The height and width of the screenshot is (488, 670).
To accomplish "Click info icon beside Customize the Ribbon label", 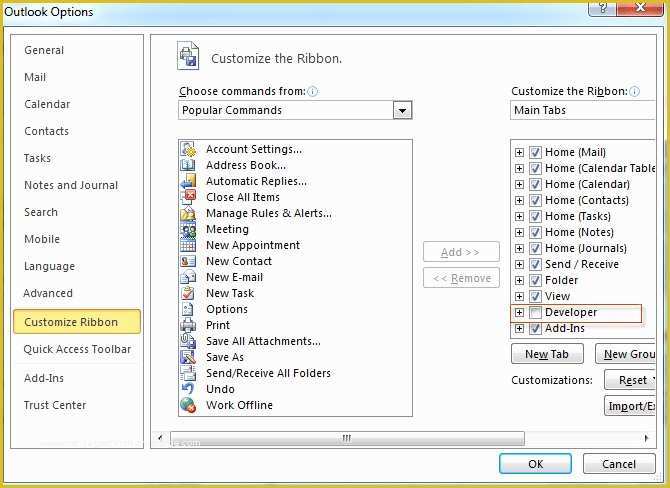I will tap(635, 91).
